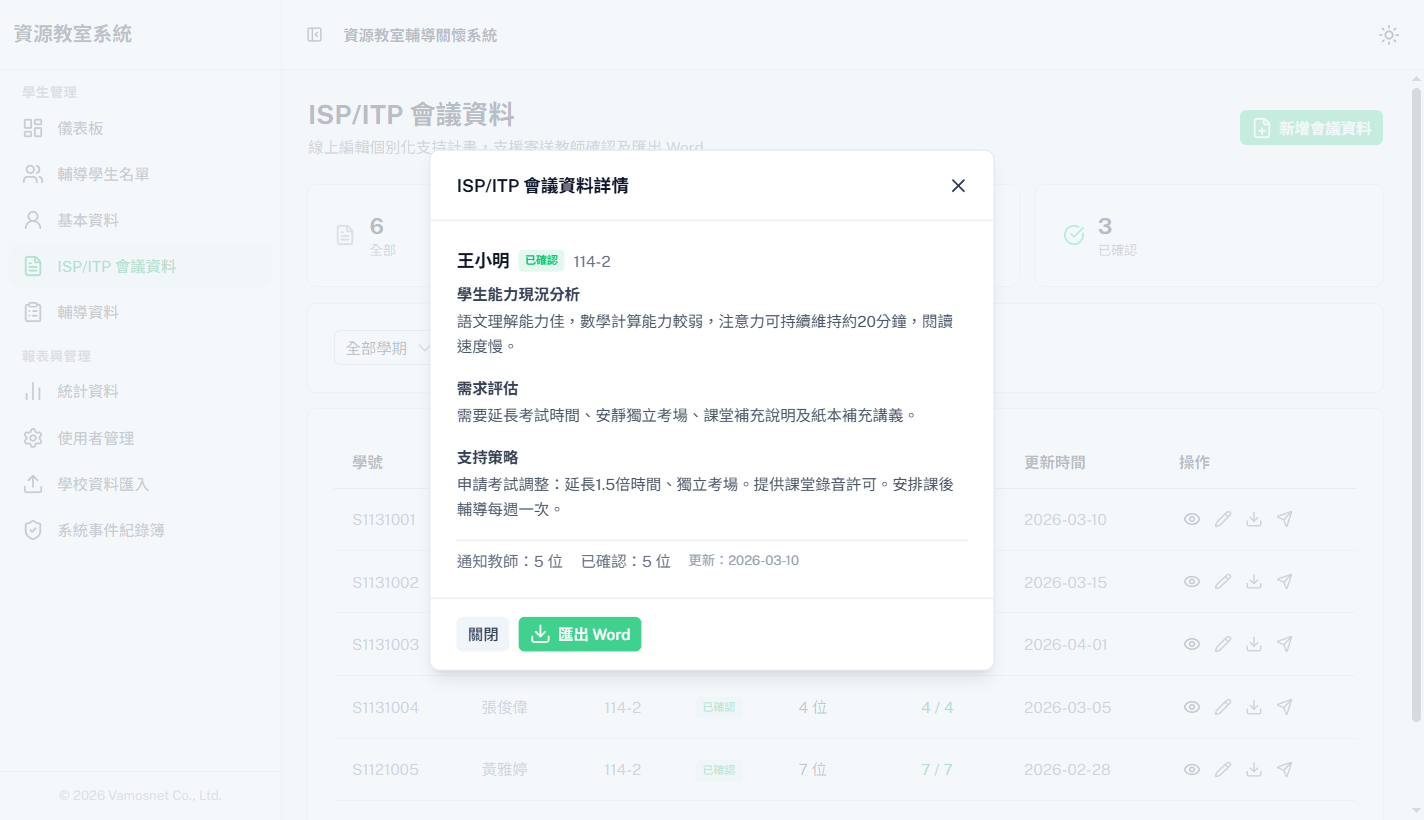
Task: Edit pencil icon for 張俊偉 row
Action: point(1223,707)
